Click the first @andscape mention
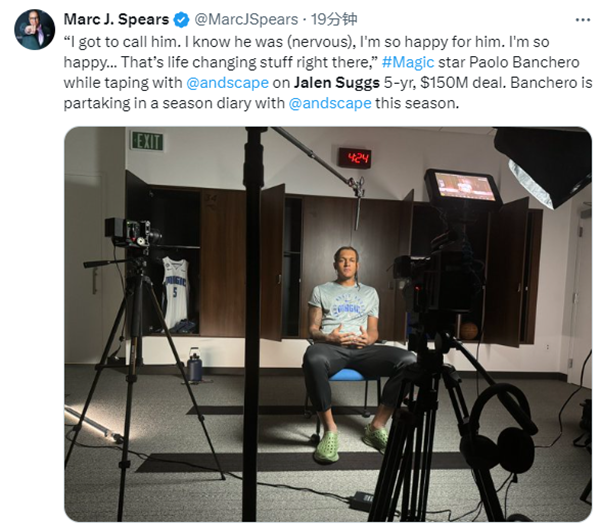 click(227, 83)
